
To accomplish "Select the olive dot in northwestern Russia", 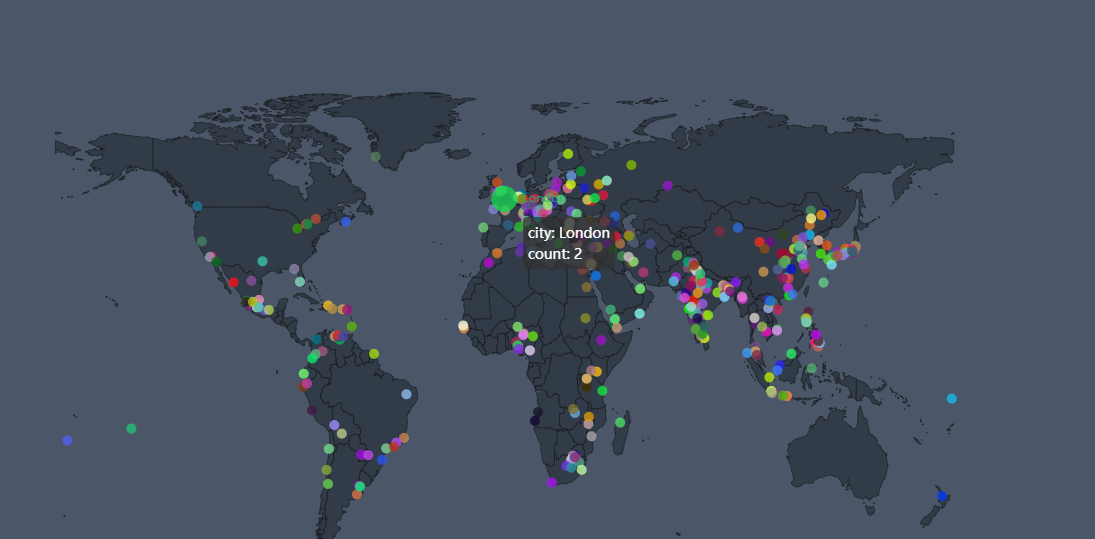I will coord(631,165).
